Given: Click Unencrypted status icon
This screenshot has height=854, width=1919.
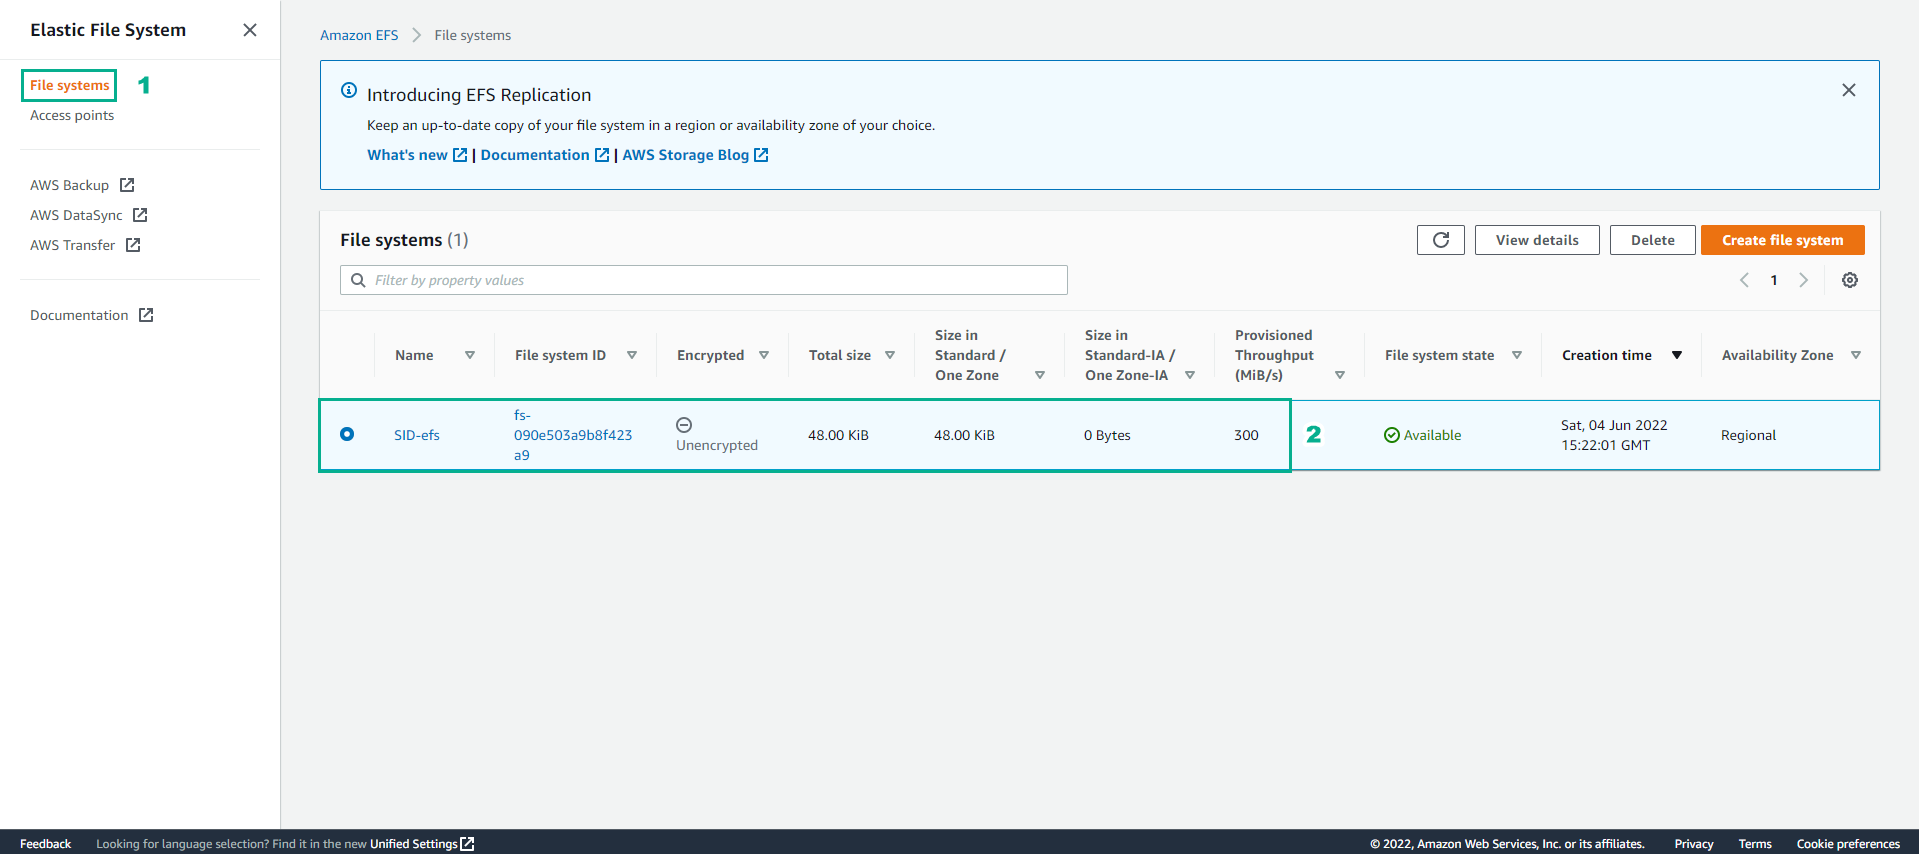Looking at the screenshot, I should pos(684,425).
